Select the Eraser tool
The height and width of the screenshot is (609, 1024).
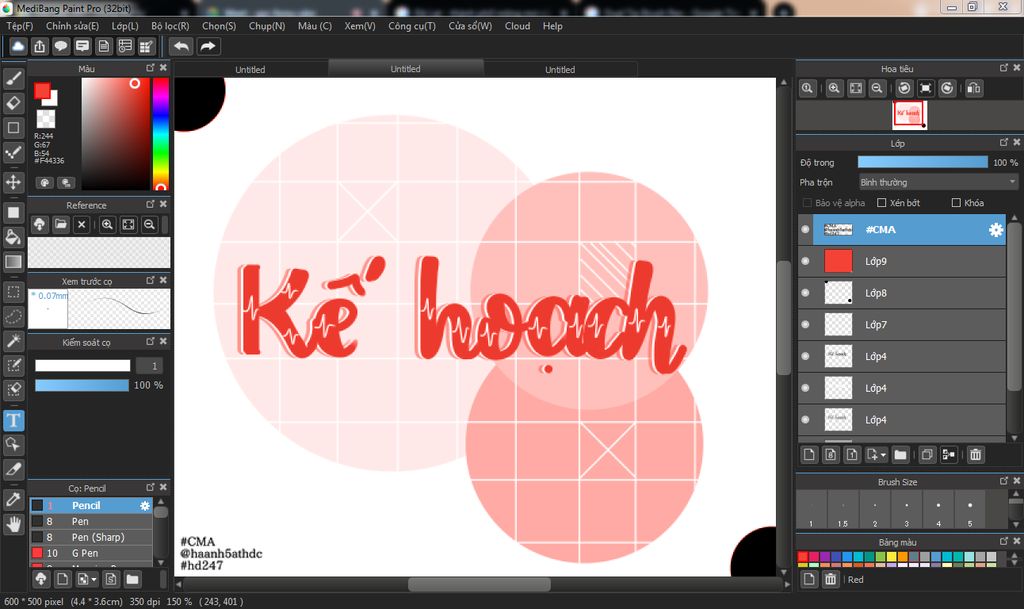(x=13, y=102)
